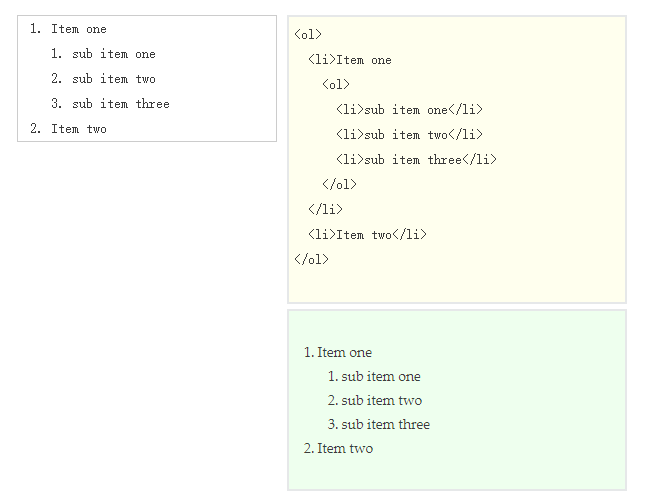Click the '<li>Item one' code line
The image size is (645, 503).
point(350,60)
